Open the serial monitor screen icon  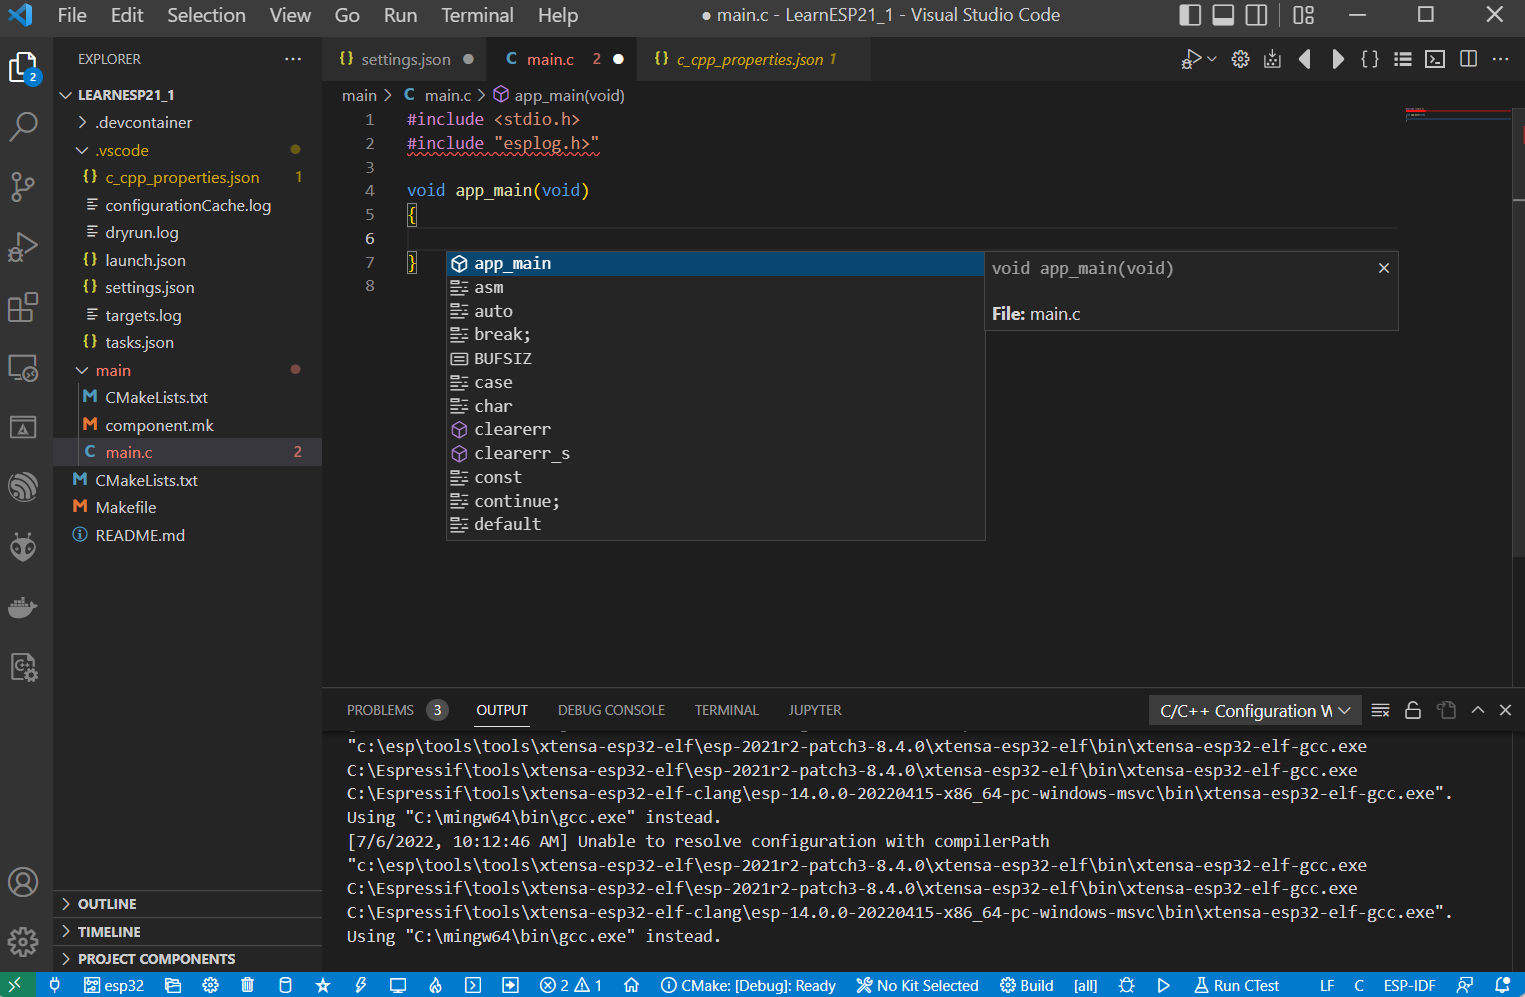[x=398, y=985]
